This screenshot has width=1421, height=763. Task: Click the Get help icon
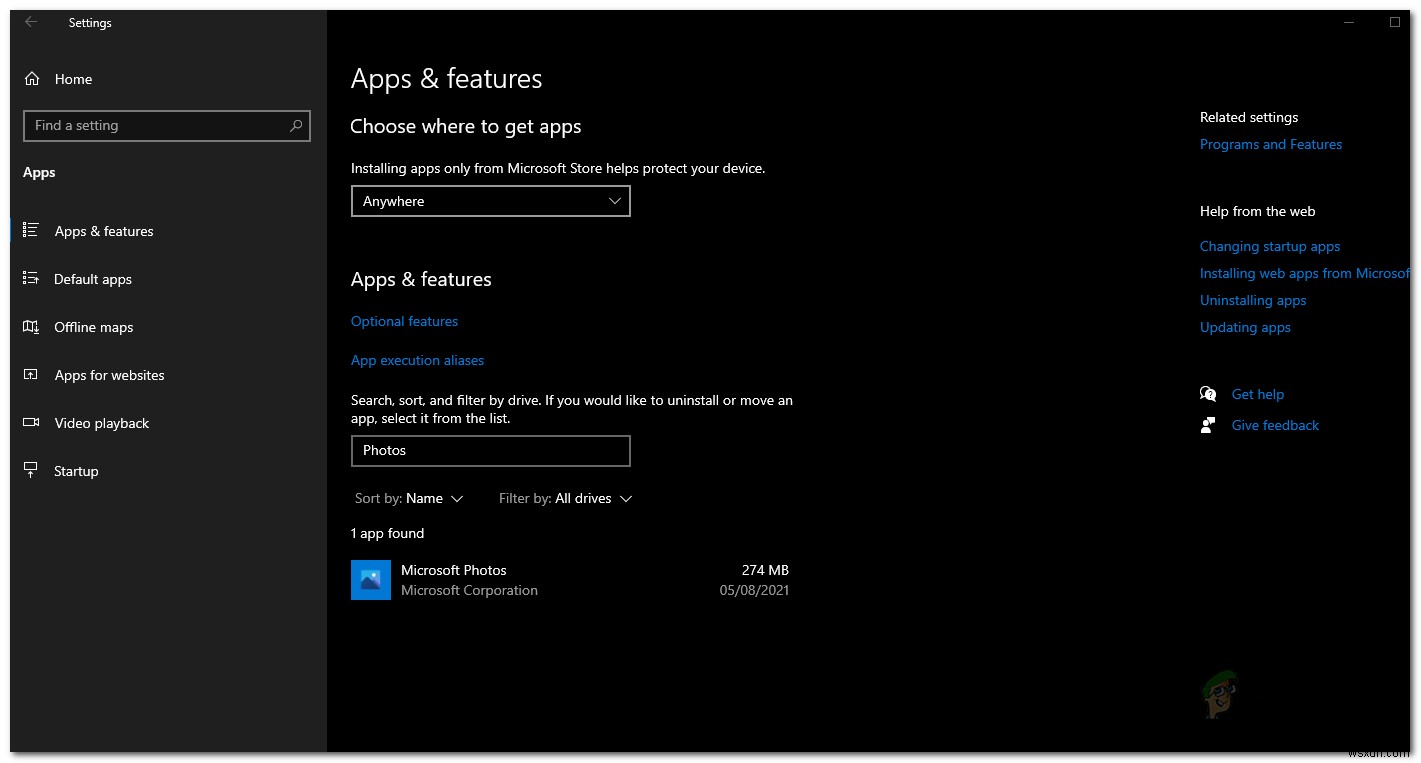(x=1208, y=393)
